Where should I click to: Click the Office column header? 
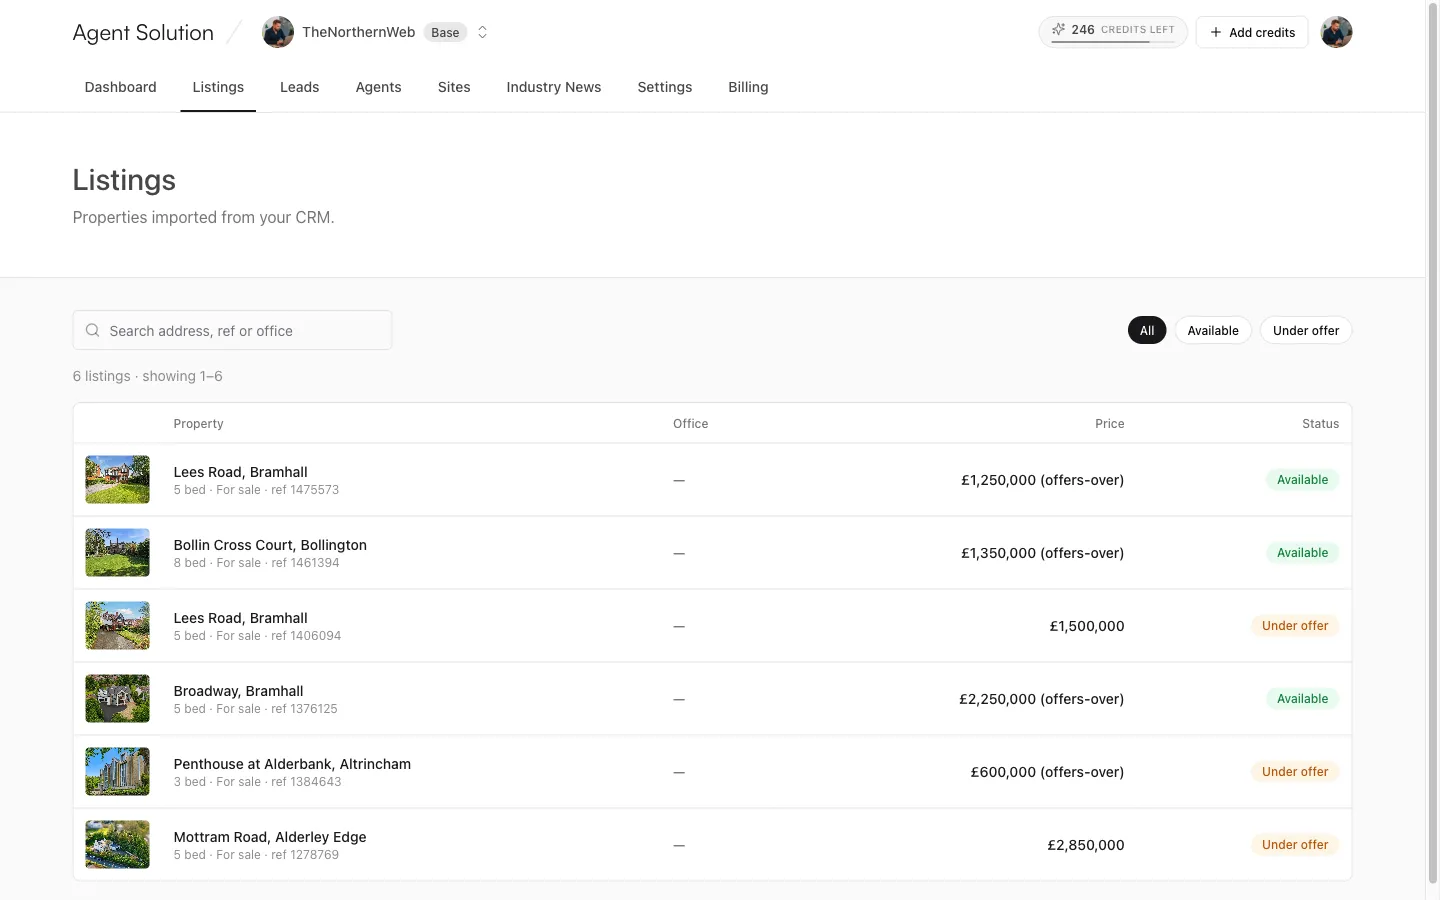(690, 424)
